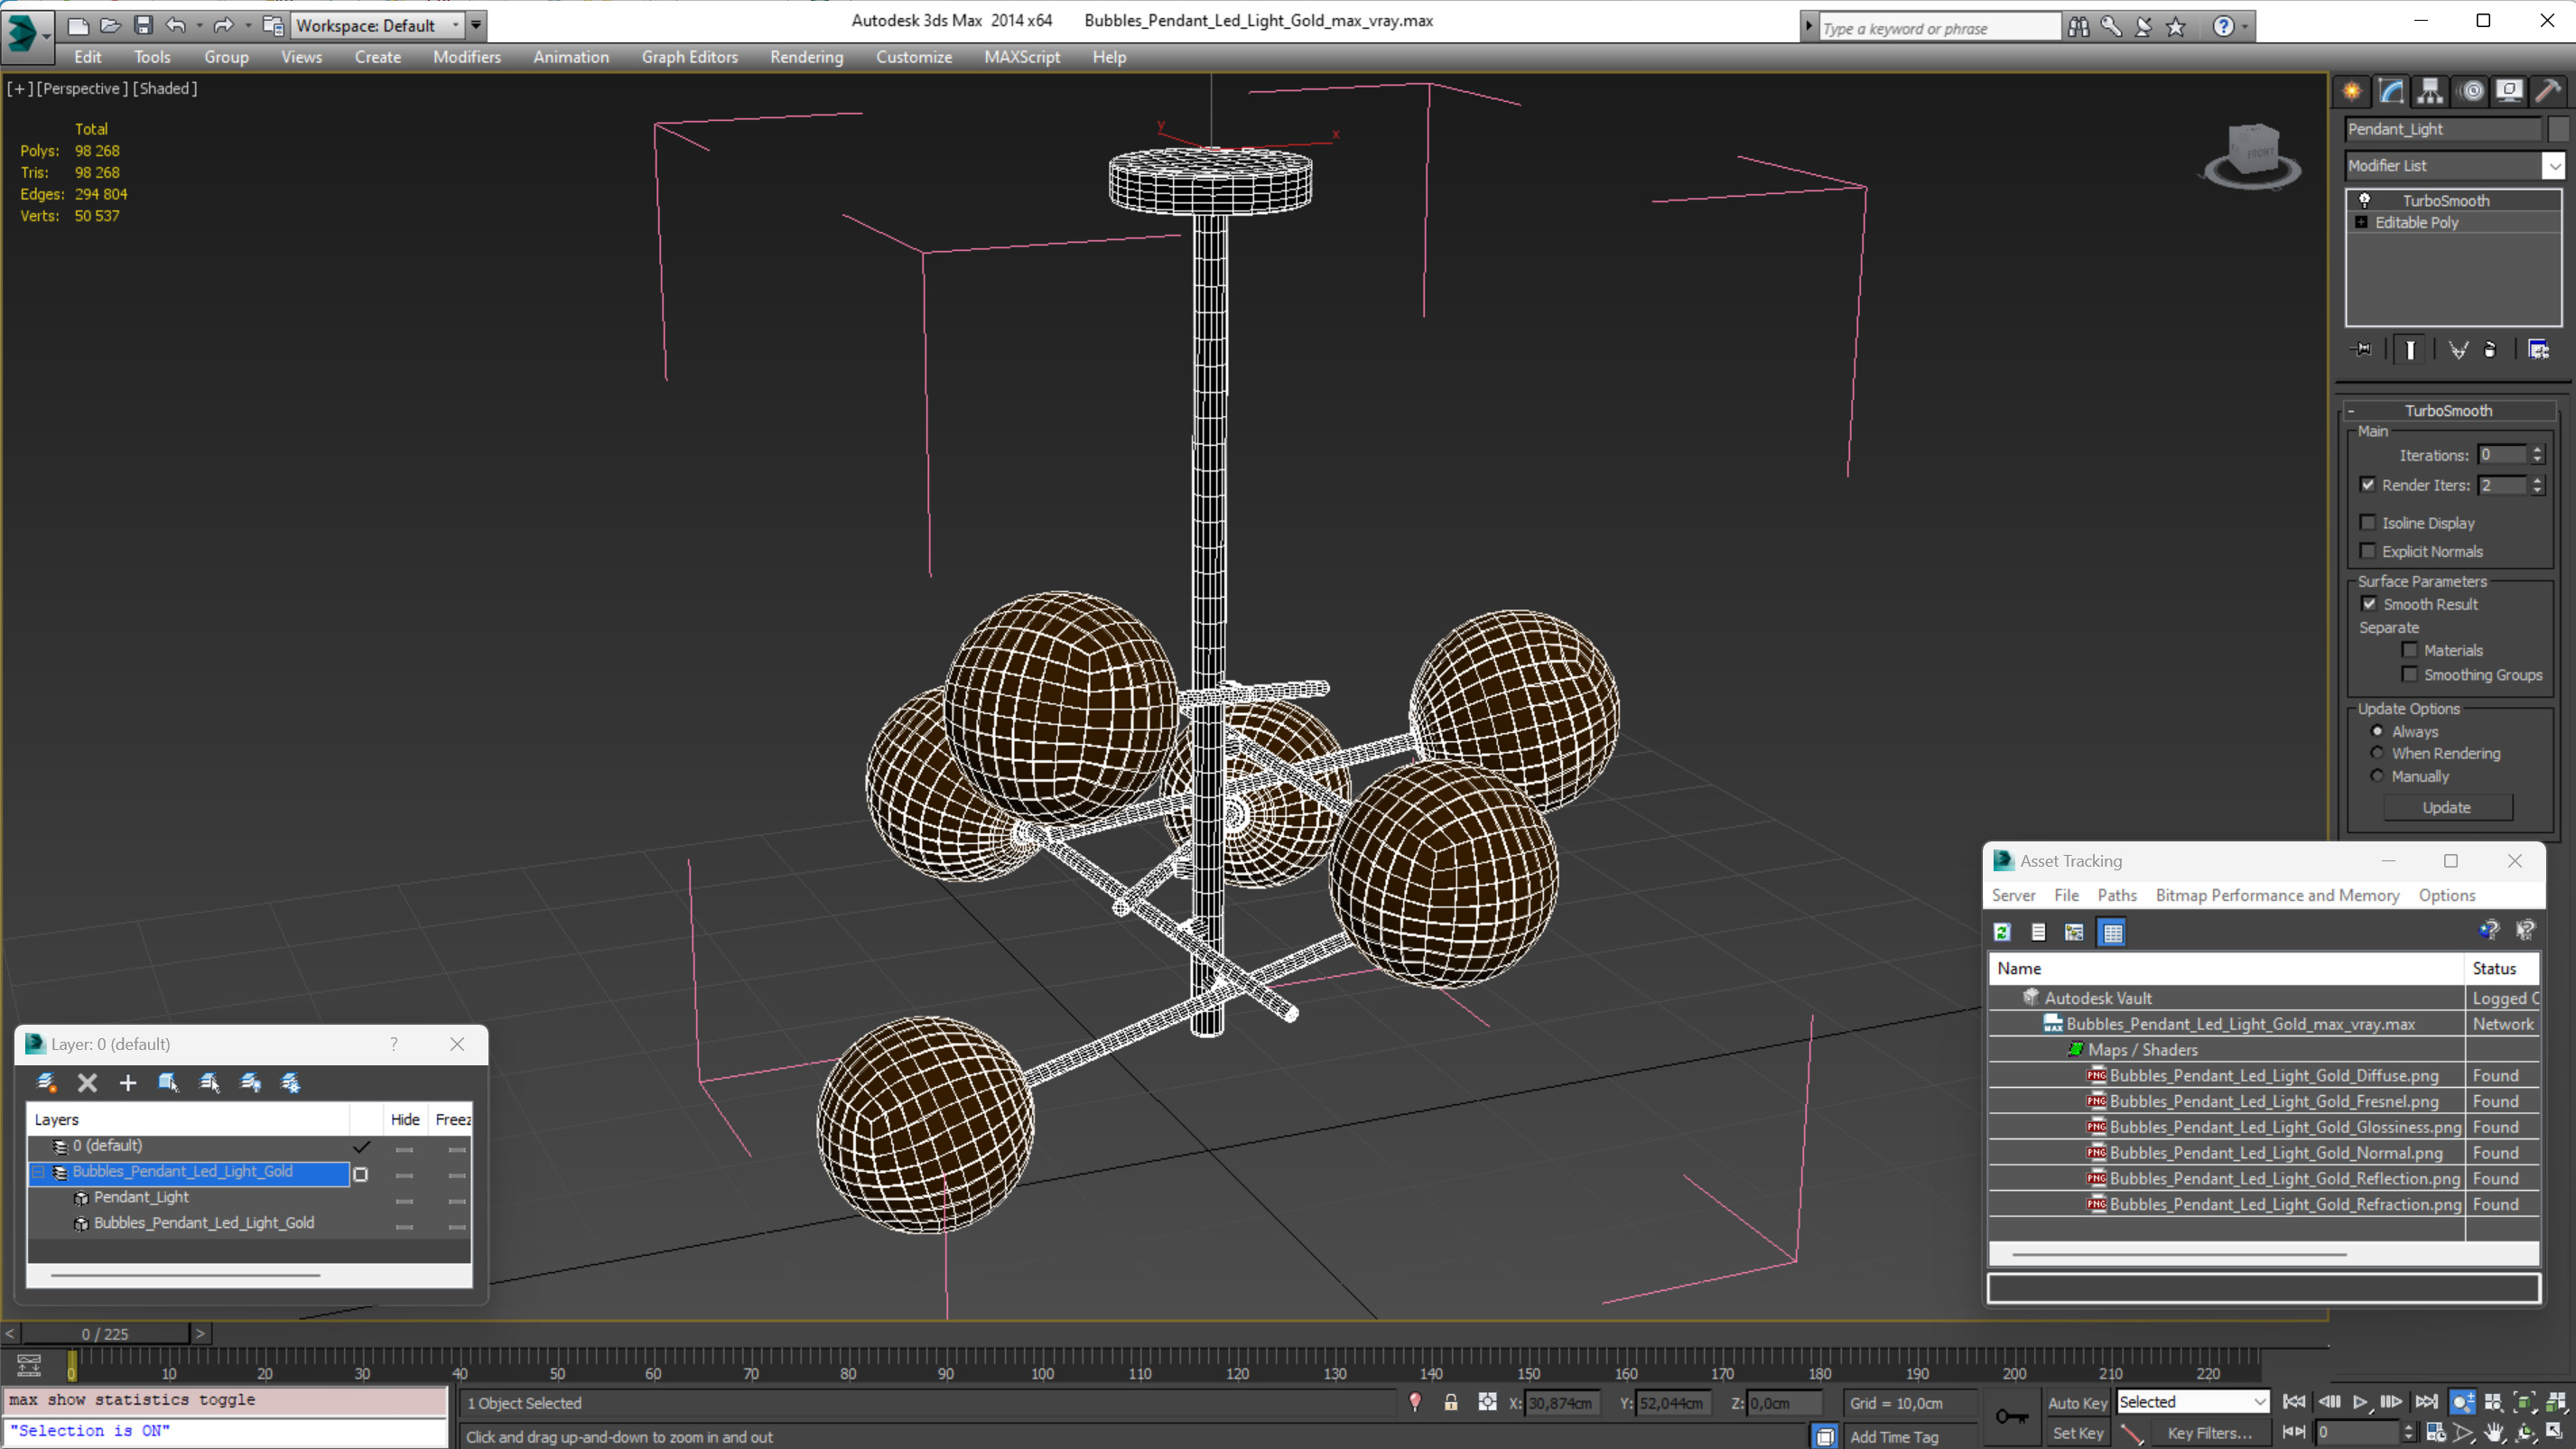The width and height of the screenshot is (2576, 1449).
Task: Click the Open File folder icon
Action: 111,25
